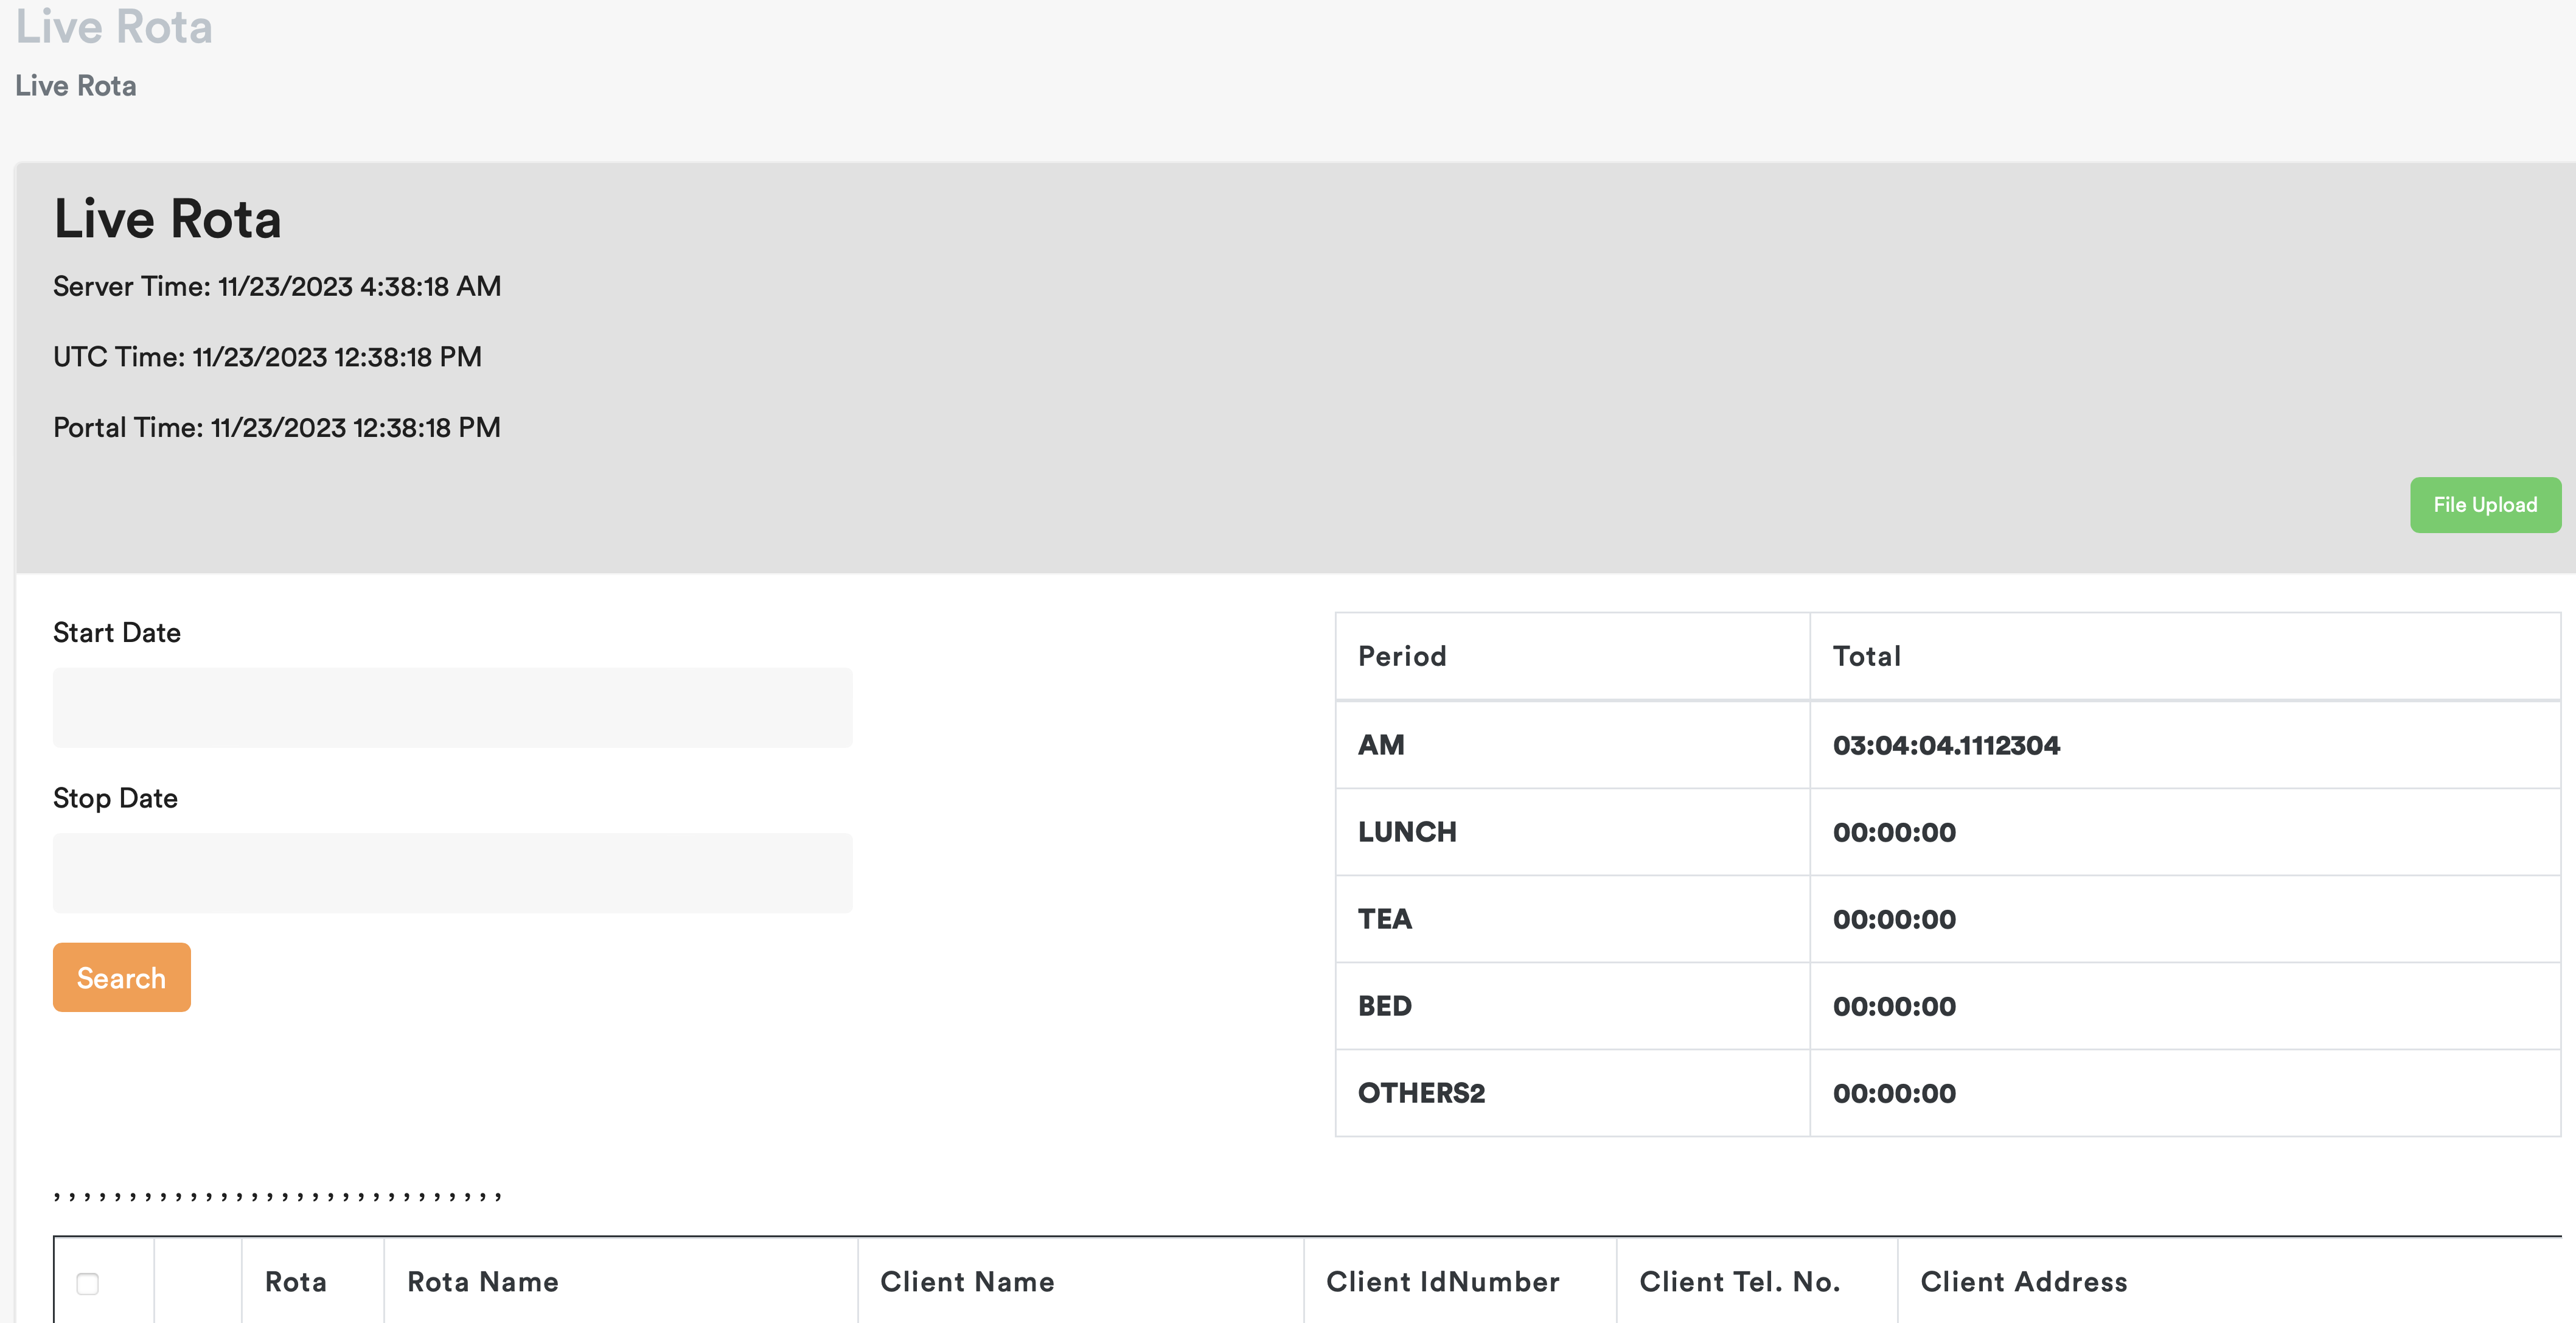
Task: Click the green File Upload button
Action: [x=2484, y=505]
